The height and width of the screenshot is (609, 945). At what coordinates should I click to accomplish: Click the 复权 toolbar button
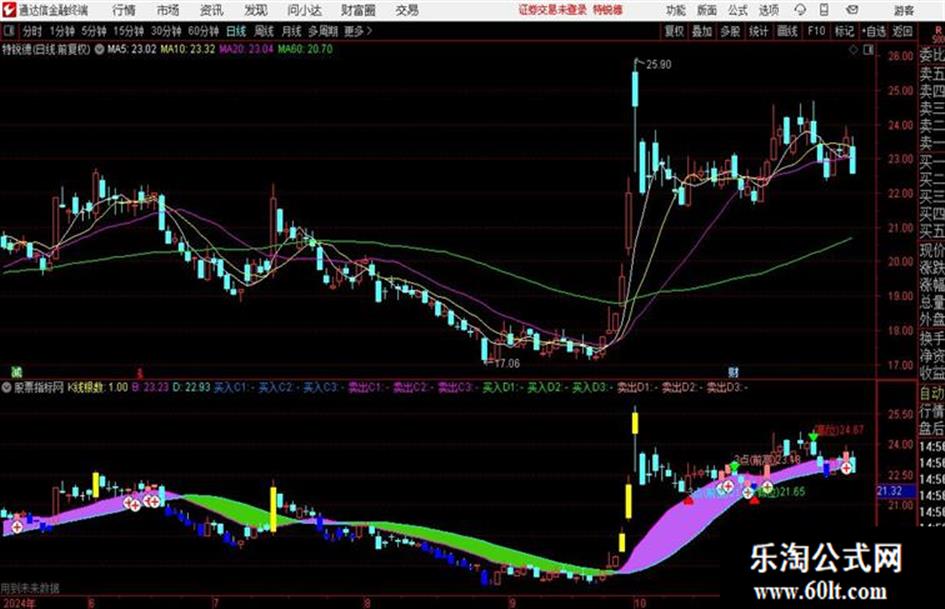pyautogui.click(x=674, y=31)
